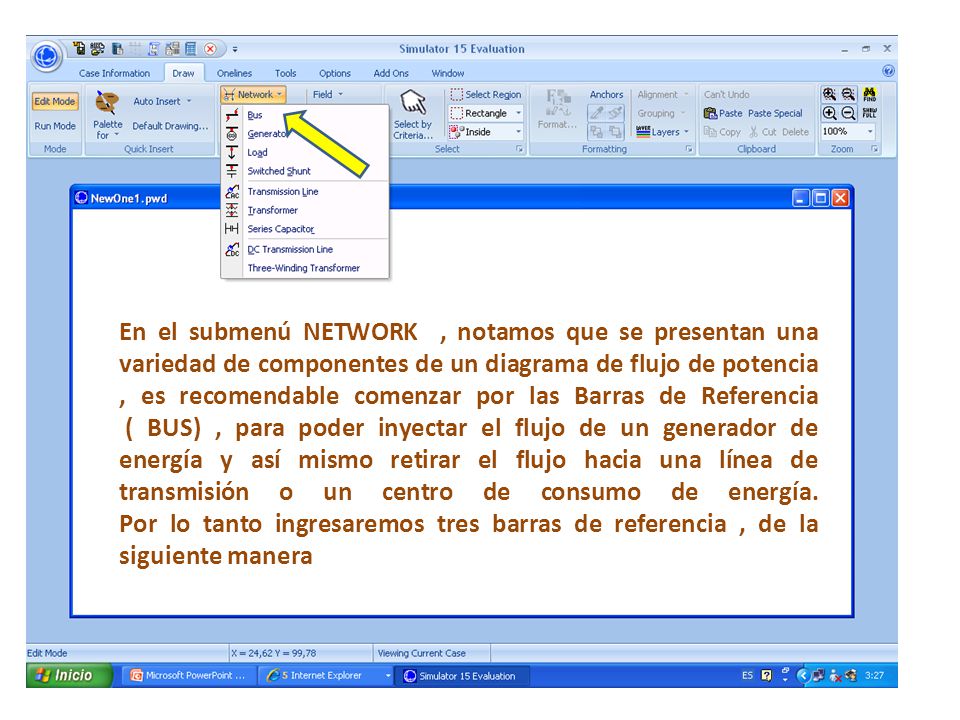
Task: Click the Bus icon in Network menu
Action: (232, 115)
